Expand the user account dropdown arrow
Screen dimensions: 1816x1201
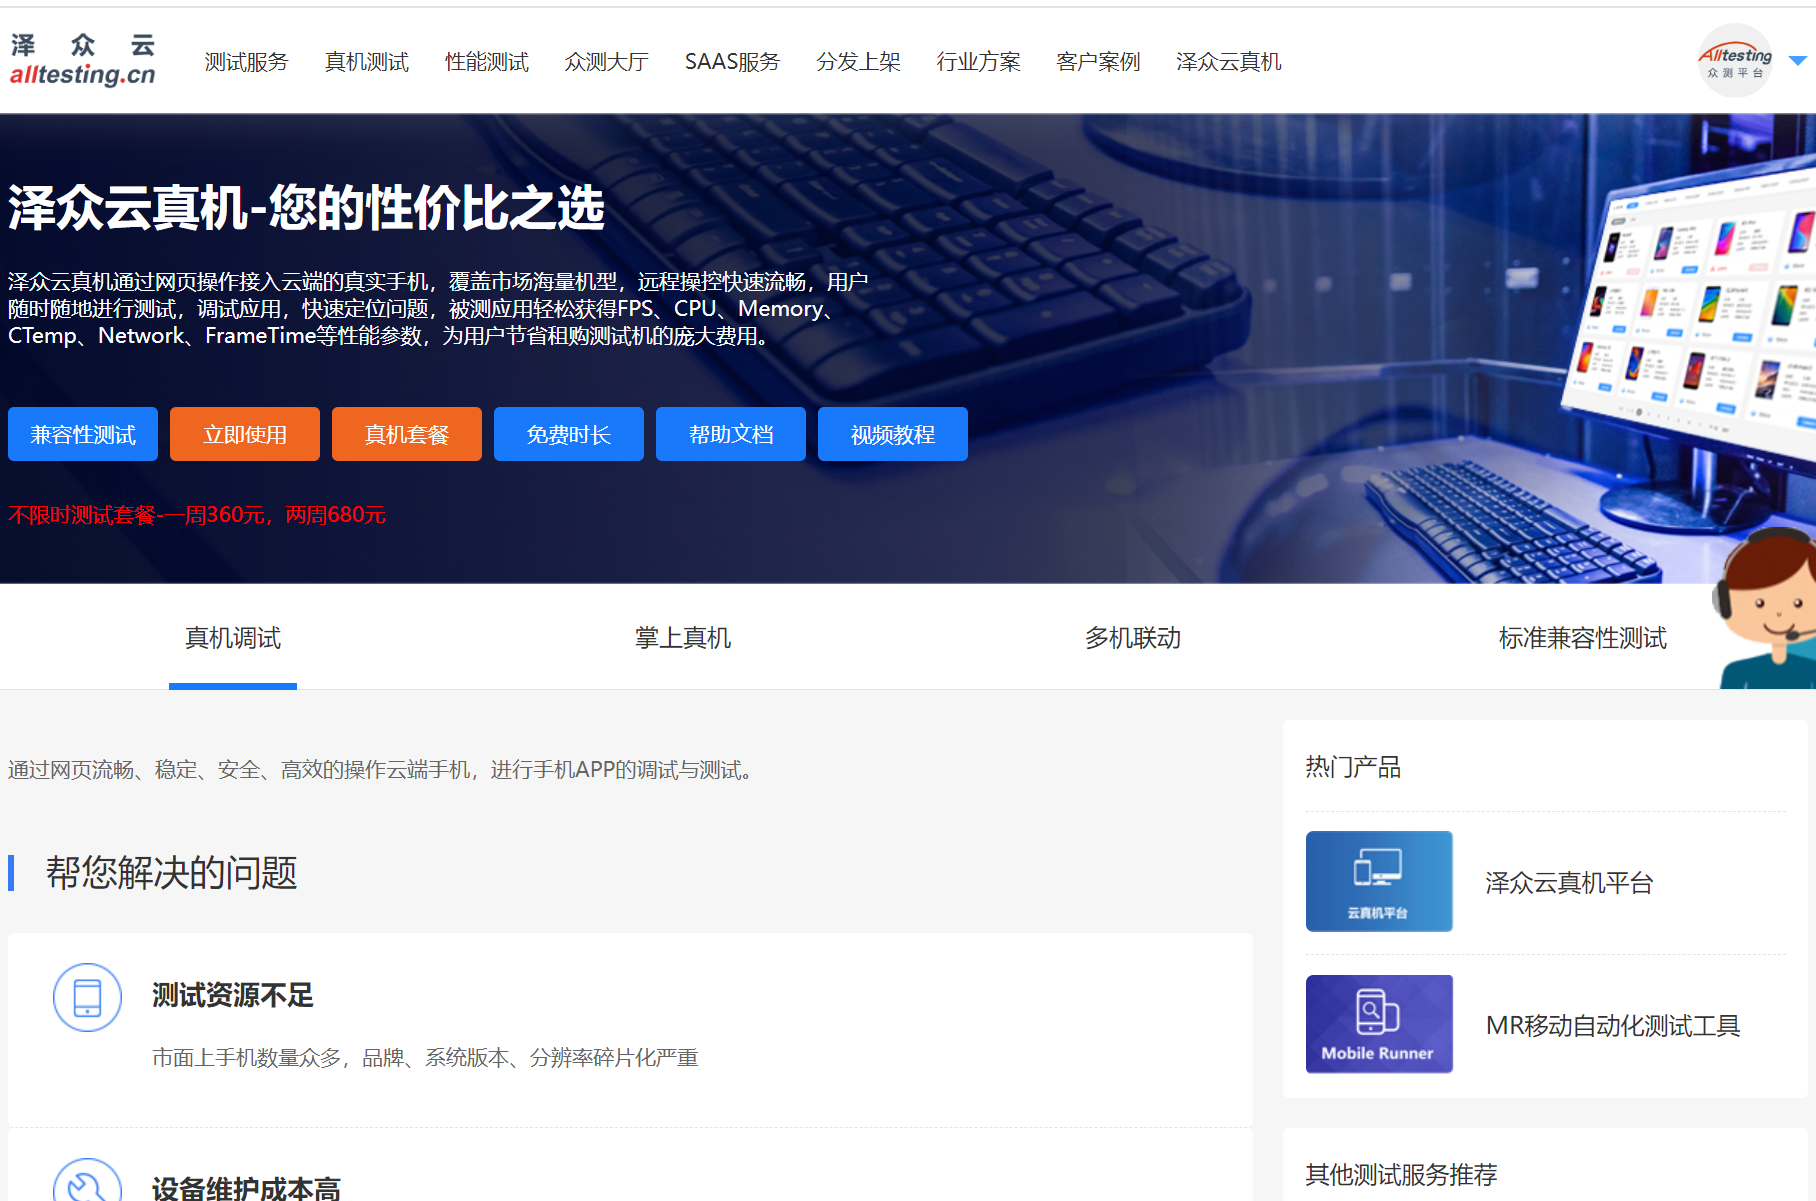click(x=1797, y=61)
